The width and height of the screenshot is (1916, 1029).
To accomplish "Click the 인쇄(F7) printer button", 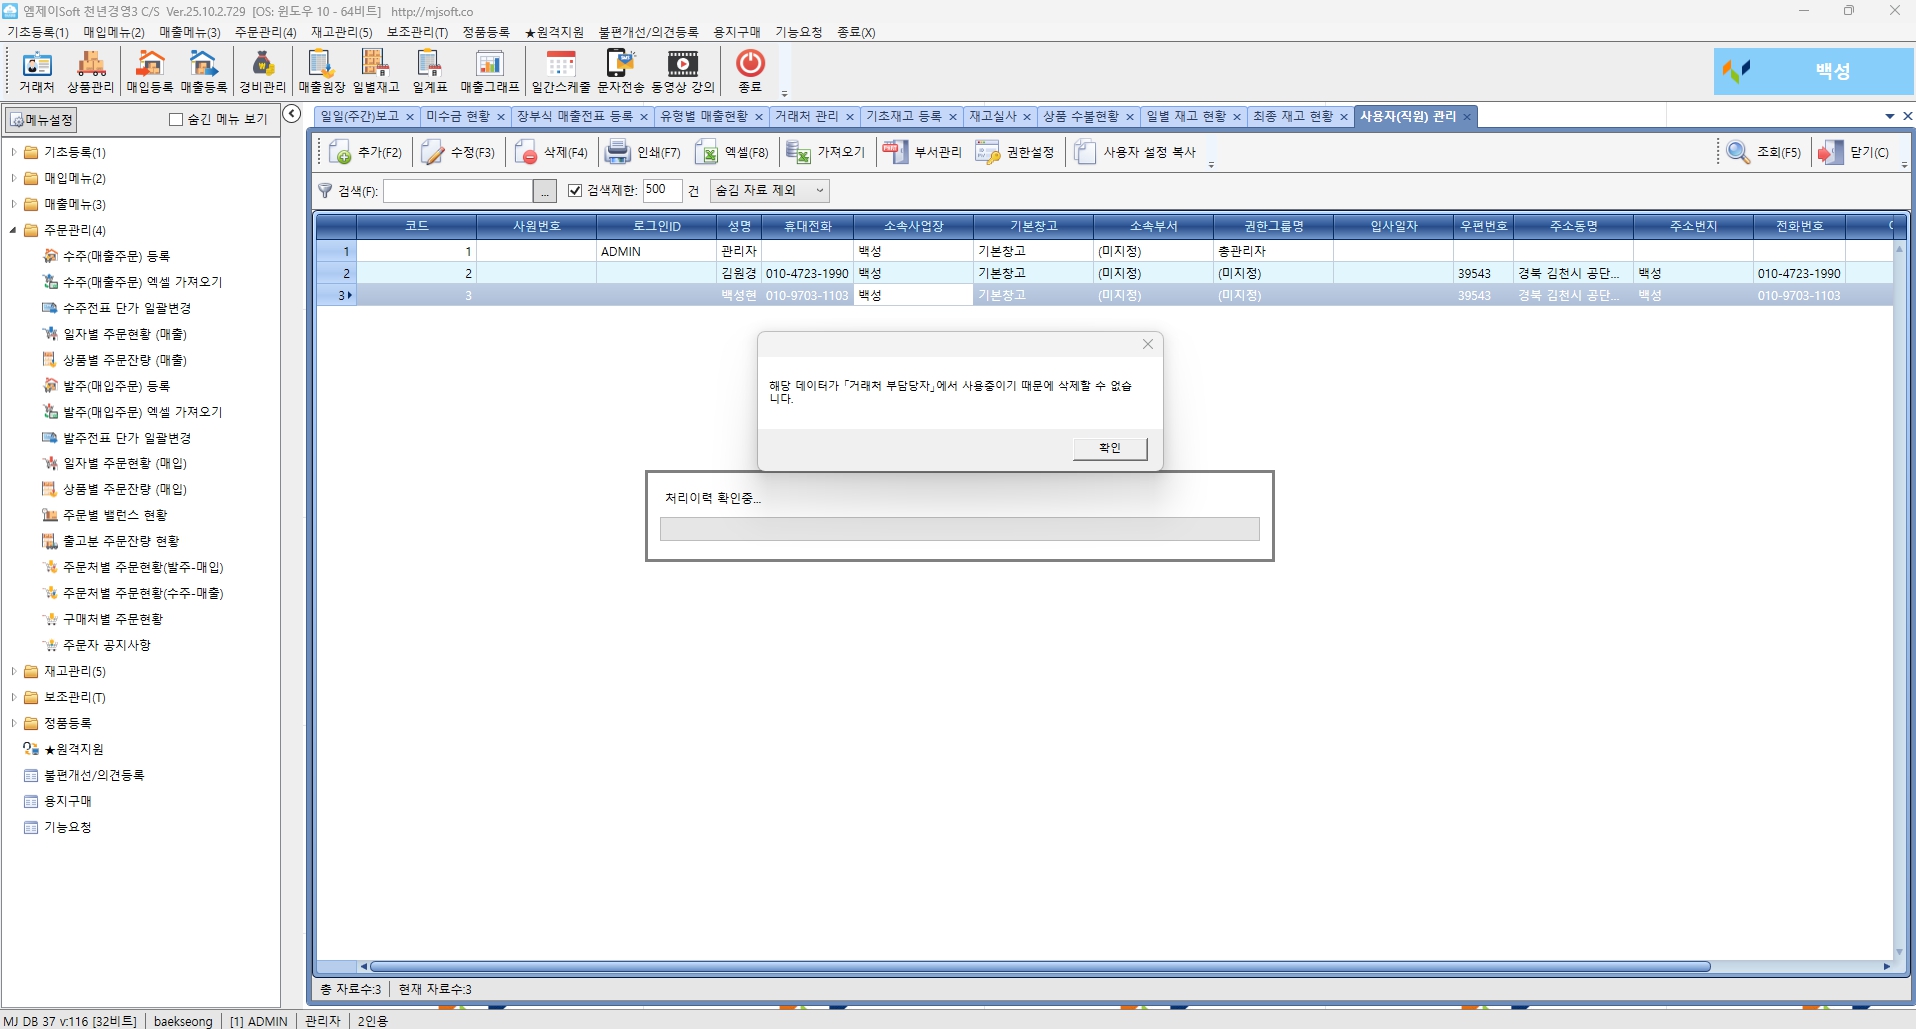I will [644, 152].
